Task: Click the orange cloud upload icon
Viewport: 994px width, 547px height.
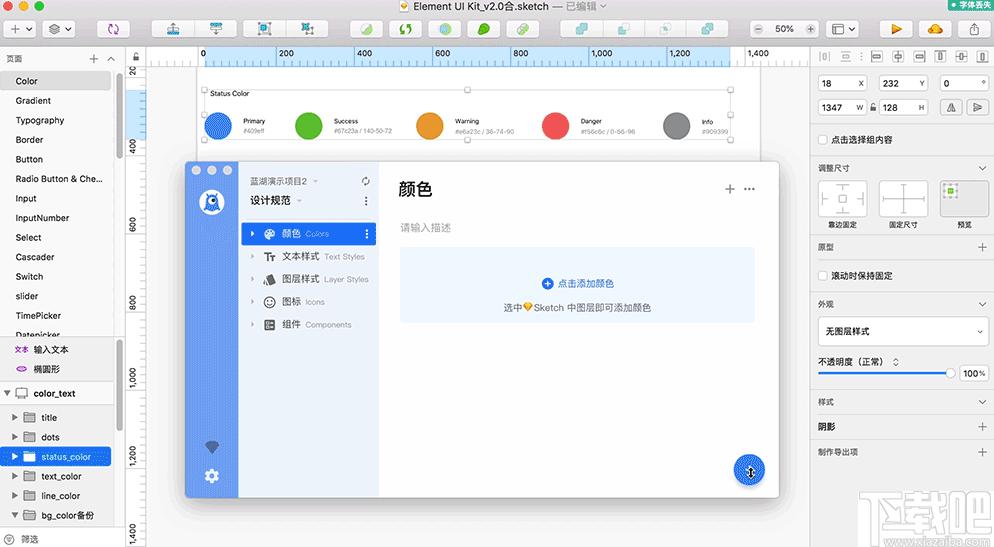Action: point(935,29)
